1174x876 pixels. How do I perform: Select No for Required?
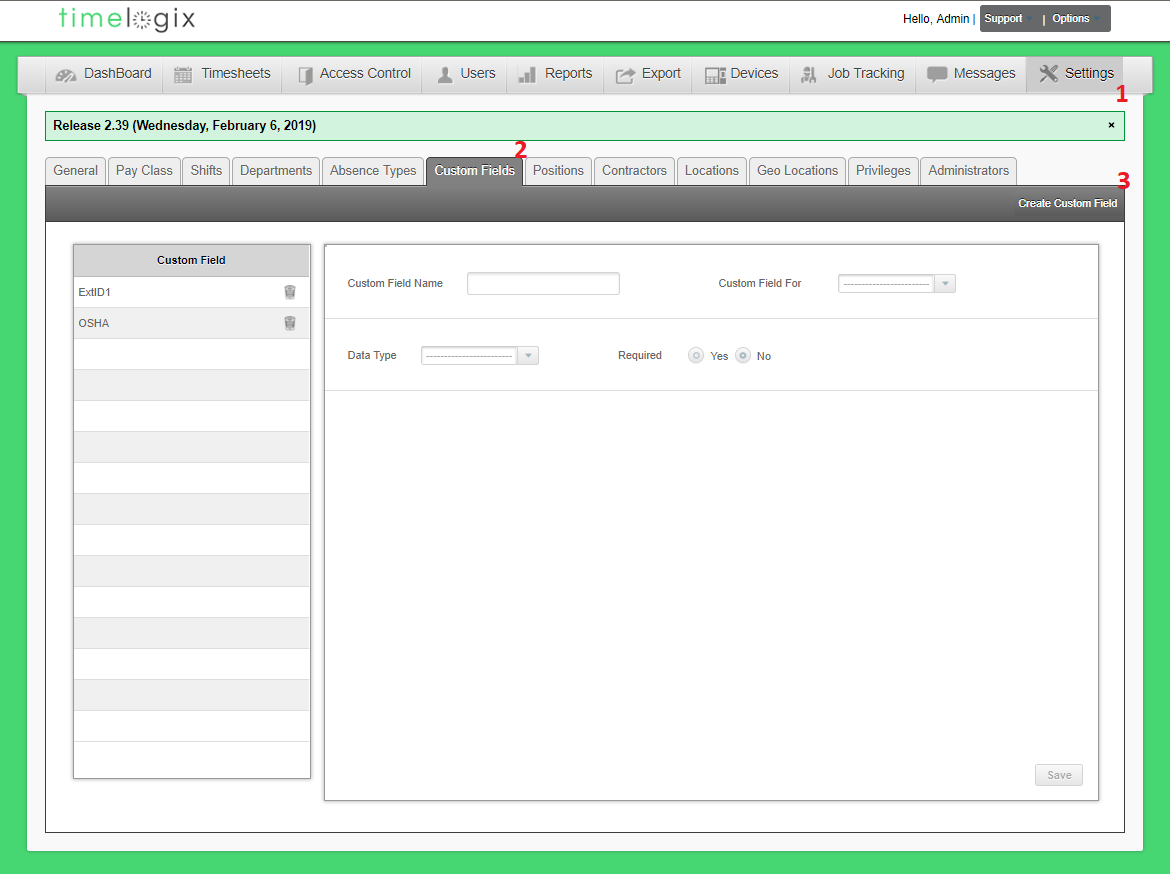[743, 356]
